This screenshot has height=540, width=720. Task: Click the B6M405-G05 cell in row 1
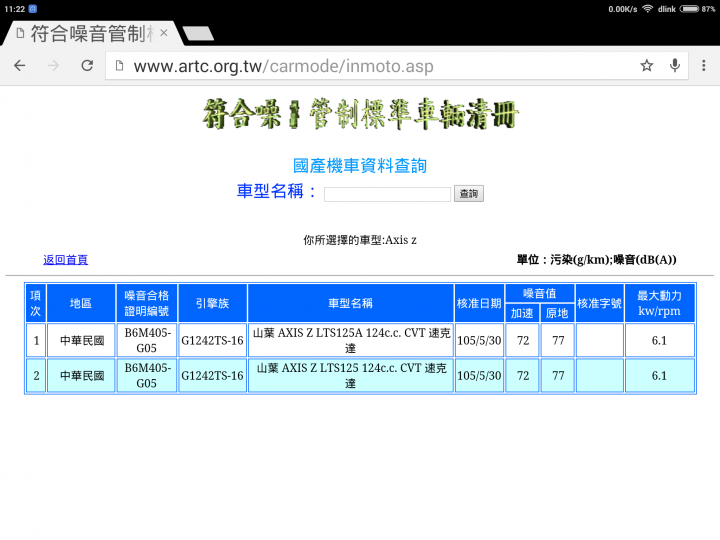(146, 340)
